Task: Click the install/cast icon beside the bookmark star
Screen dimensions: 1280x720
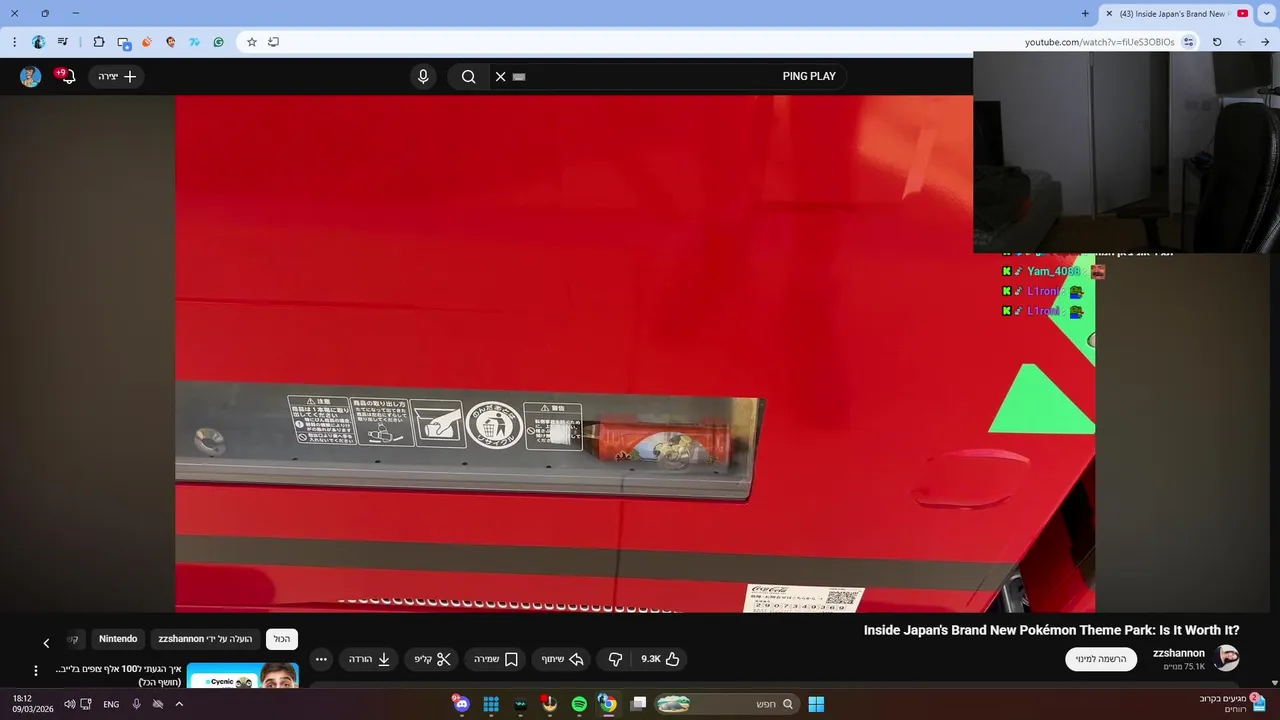Action: (x=273, y=42)
